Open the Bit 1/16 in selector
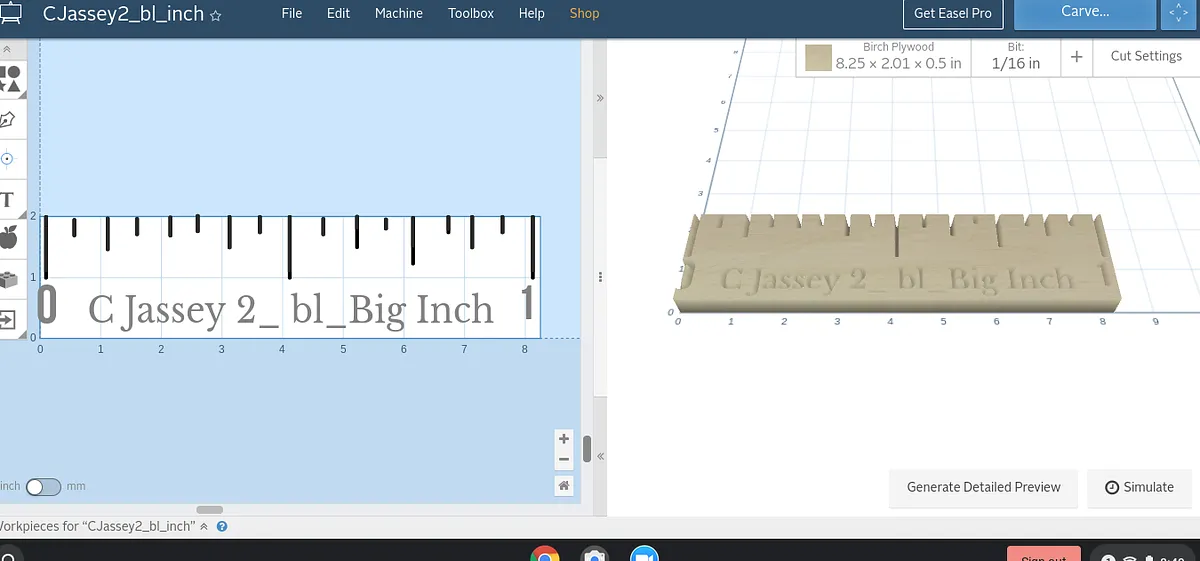The width and height of the screenshot is (1200, 561). tap(1015, 56)
